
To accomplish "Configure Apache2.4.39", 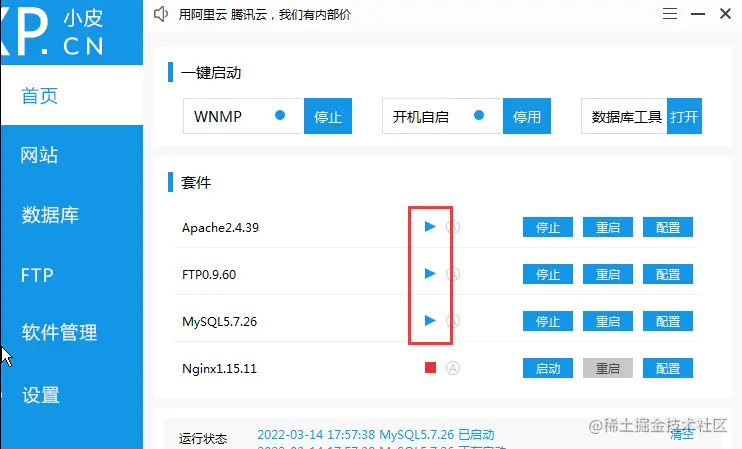I will (x=668, y=227).
